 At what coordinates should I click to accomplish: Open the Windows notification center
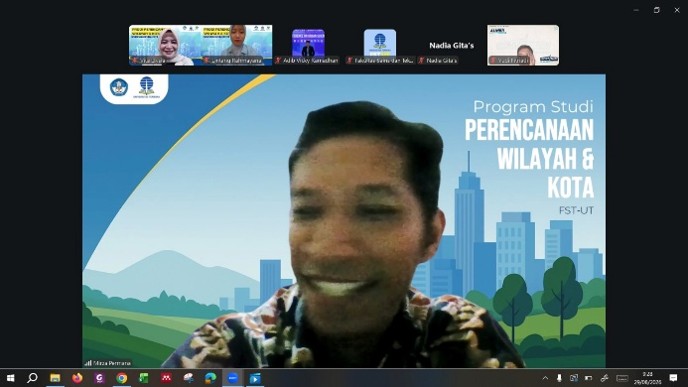pos(674,378)
